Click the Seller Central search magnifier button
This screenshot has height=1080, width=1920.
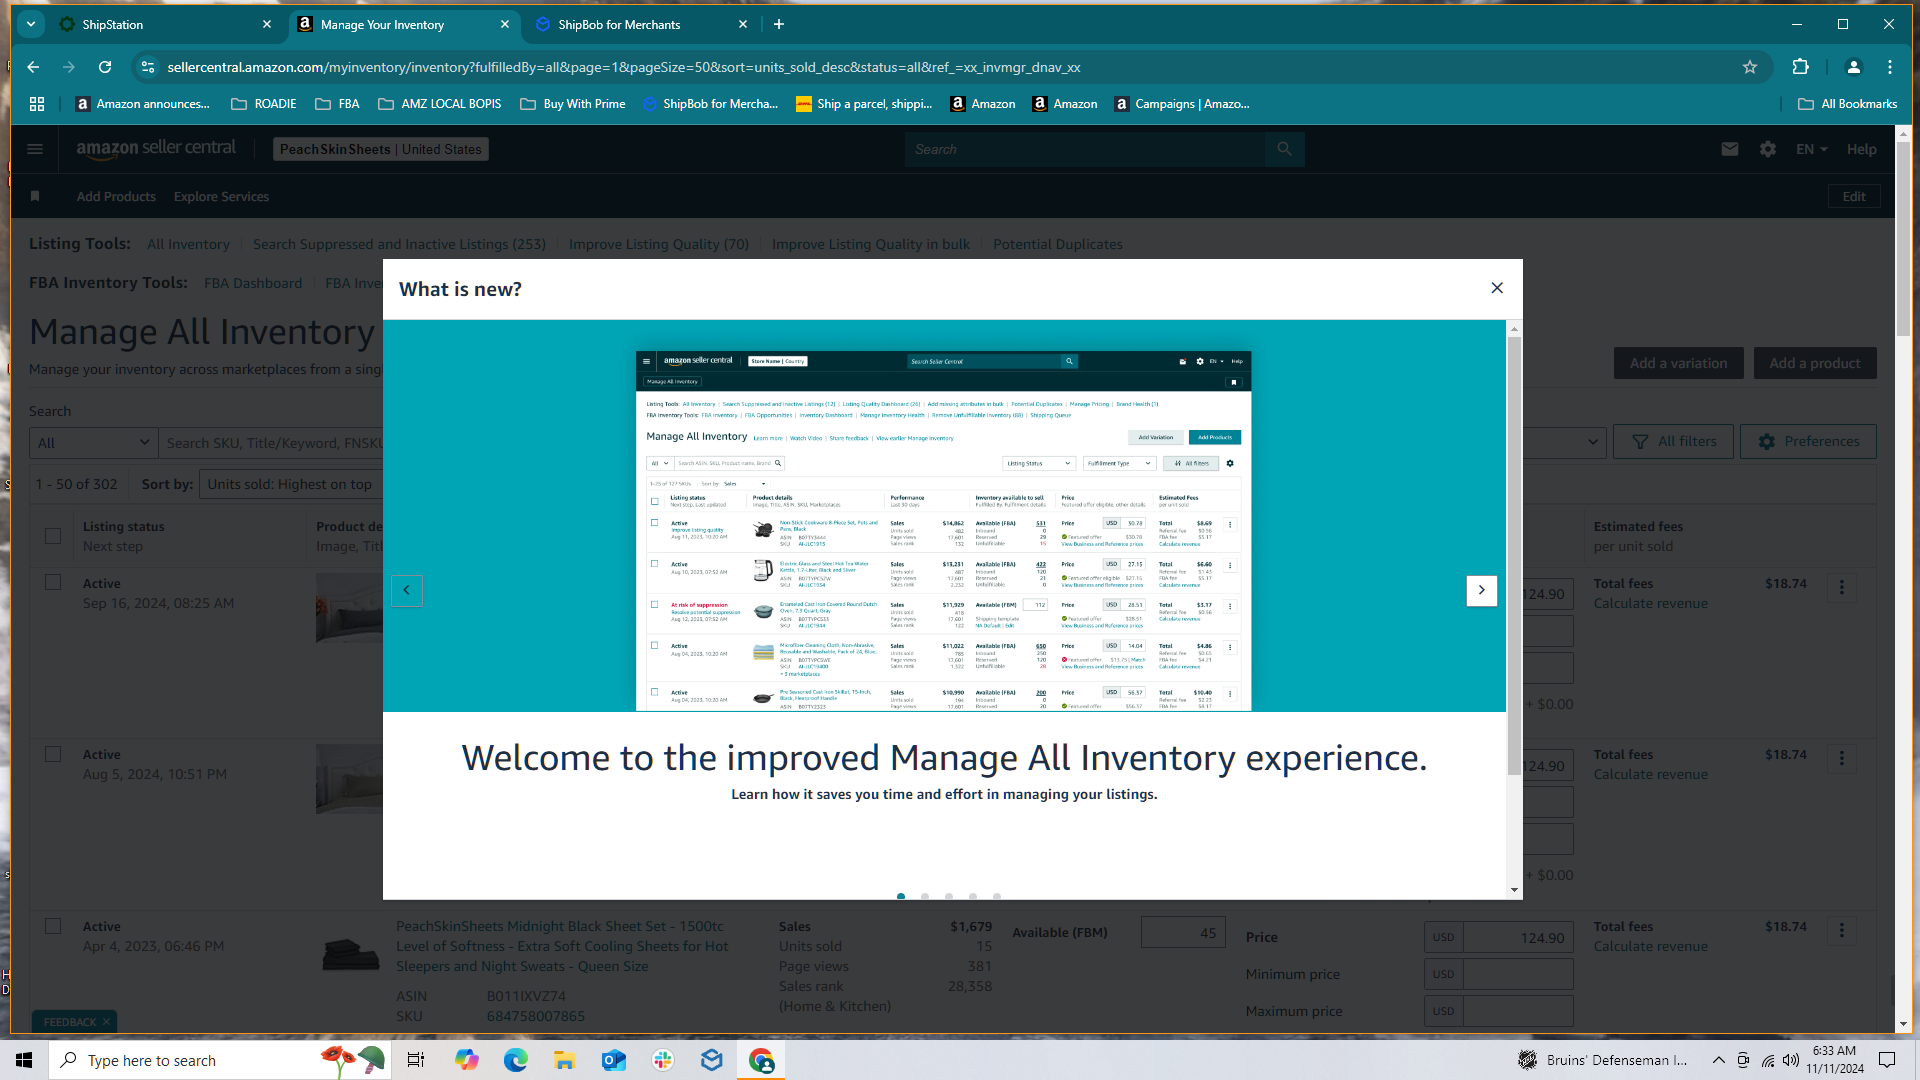pyautogui.click(x=1284, y=149)
